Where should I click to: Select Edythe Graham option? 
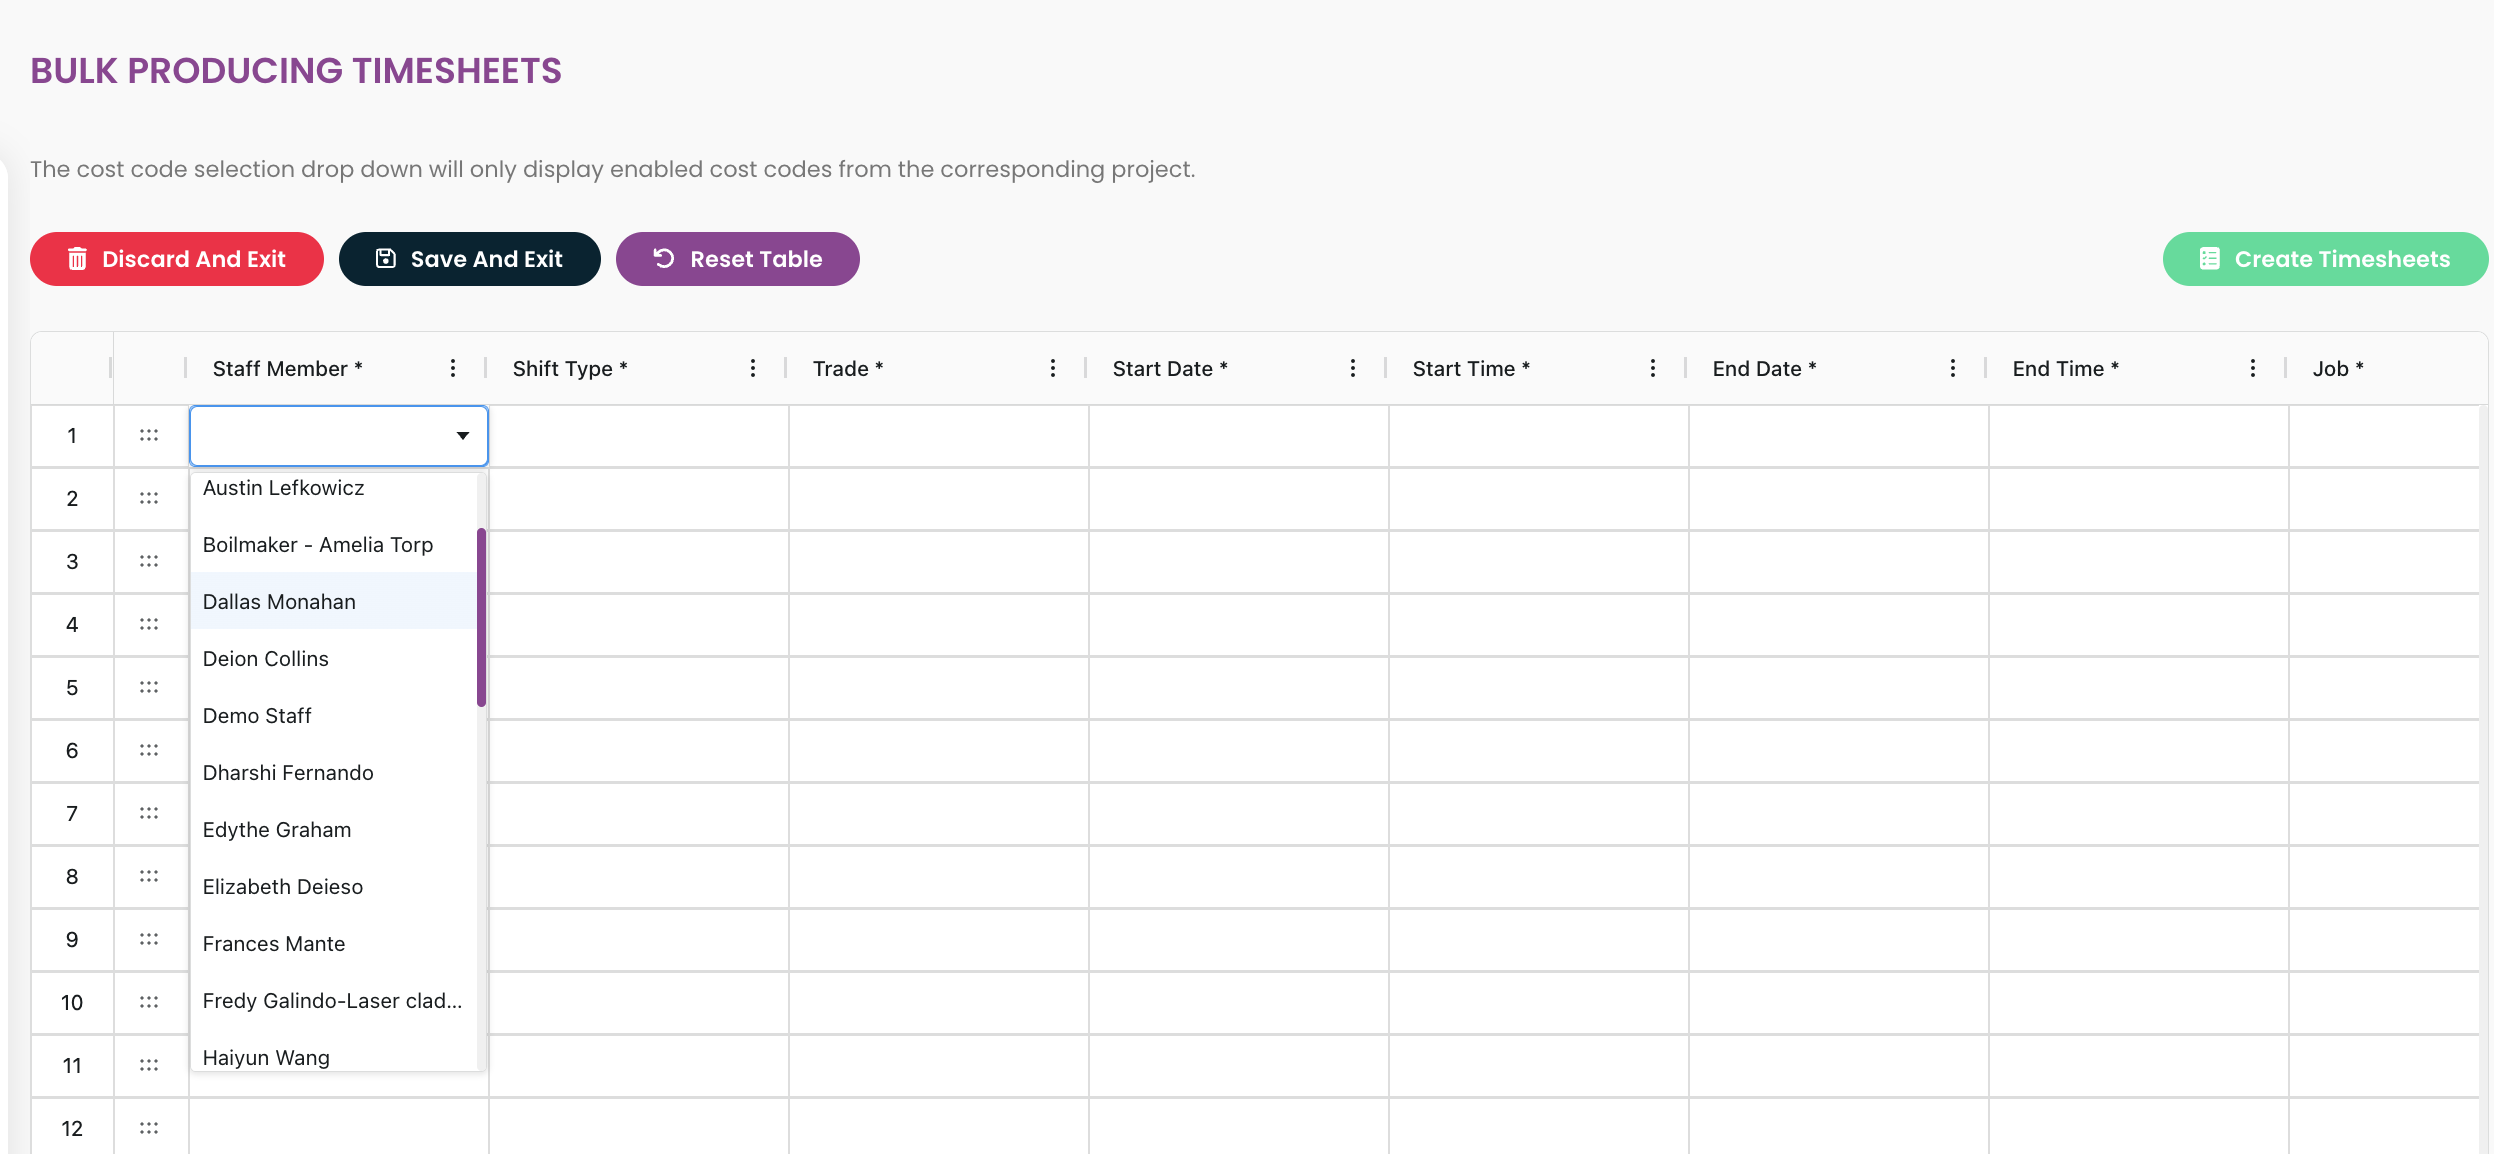click(333, 830)
